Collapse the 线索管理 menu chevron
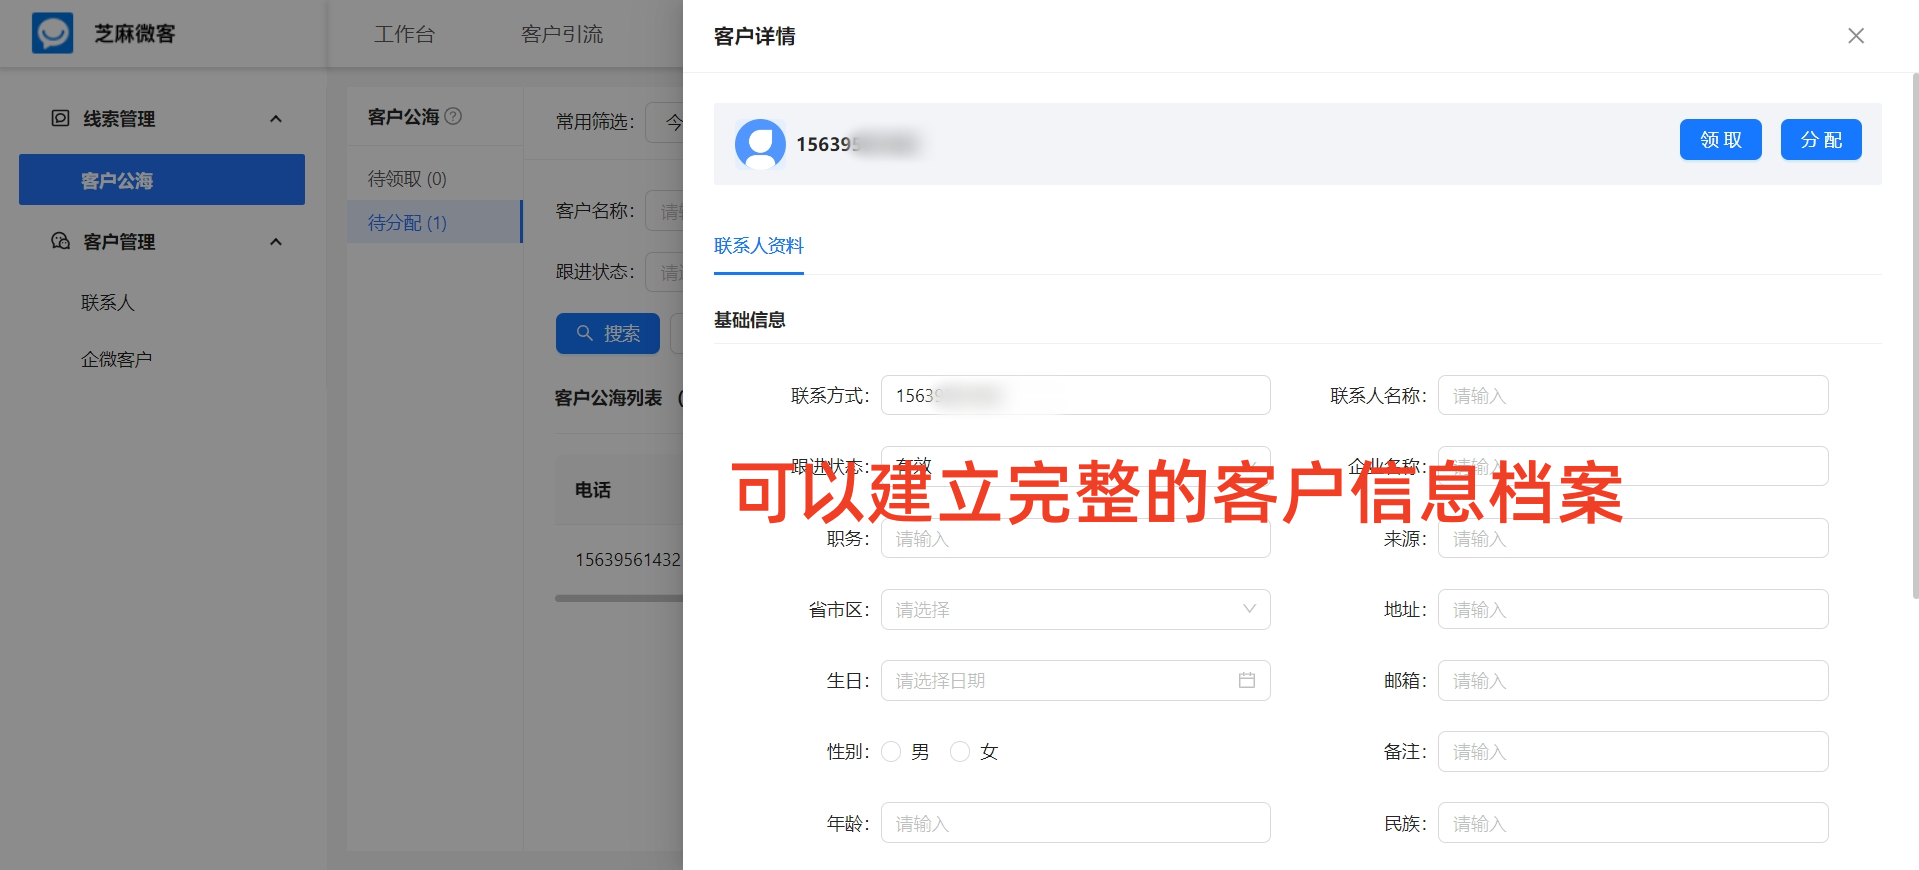The image size is (1919, 870). 276,119
